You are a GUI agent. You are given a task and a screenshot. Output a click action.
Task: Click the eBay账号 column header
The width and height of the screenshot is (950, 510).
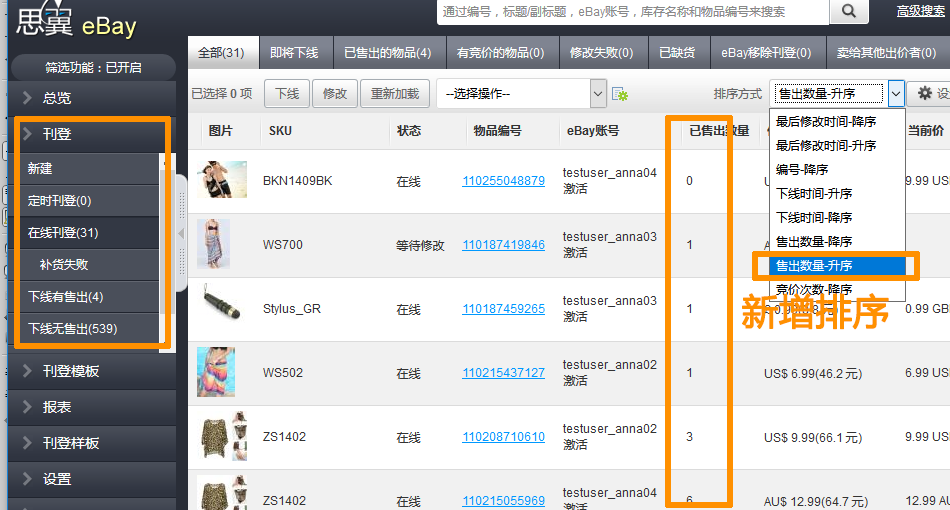pyautogui.click(x=593, y=131)
